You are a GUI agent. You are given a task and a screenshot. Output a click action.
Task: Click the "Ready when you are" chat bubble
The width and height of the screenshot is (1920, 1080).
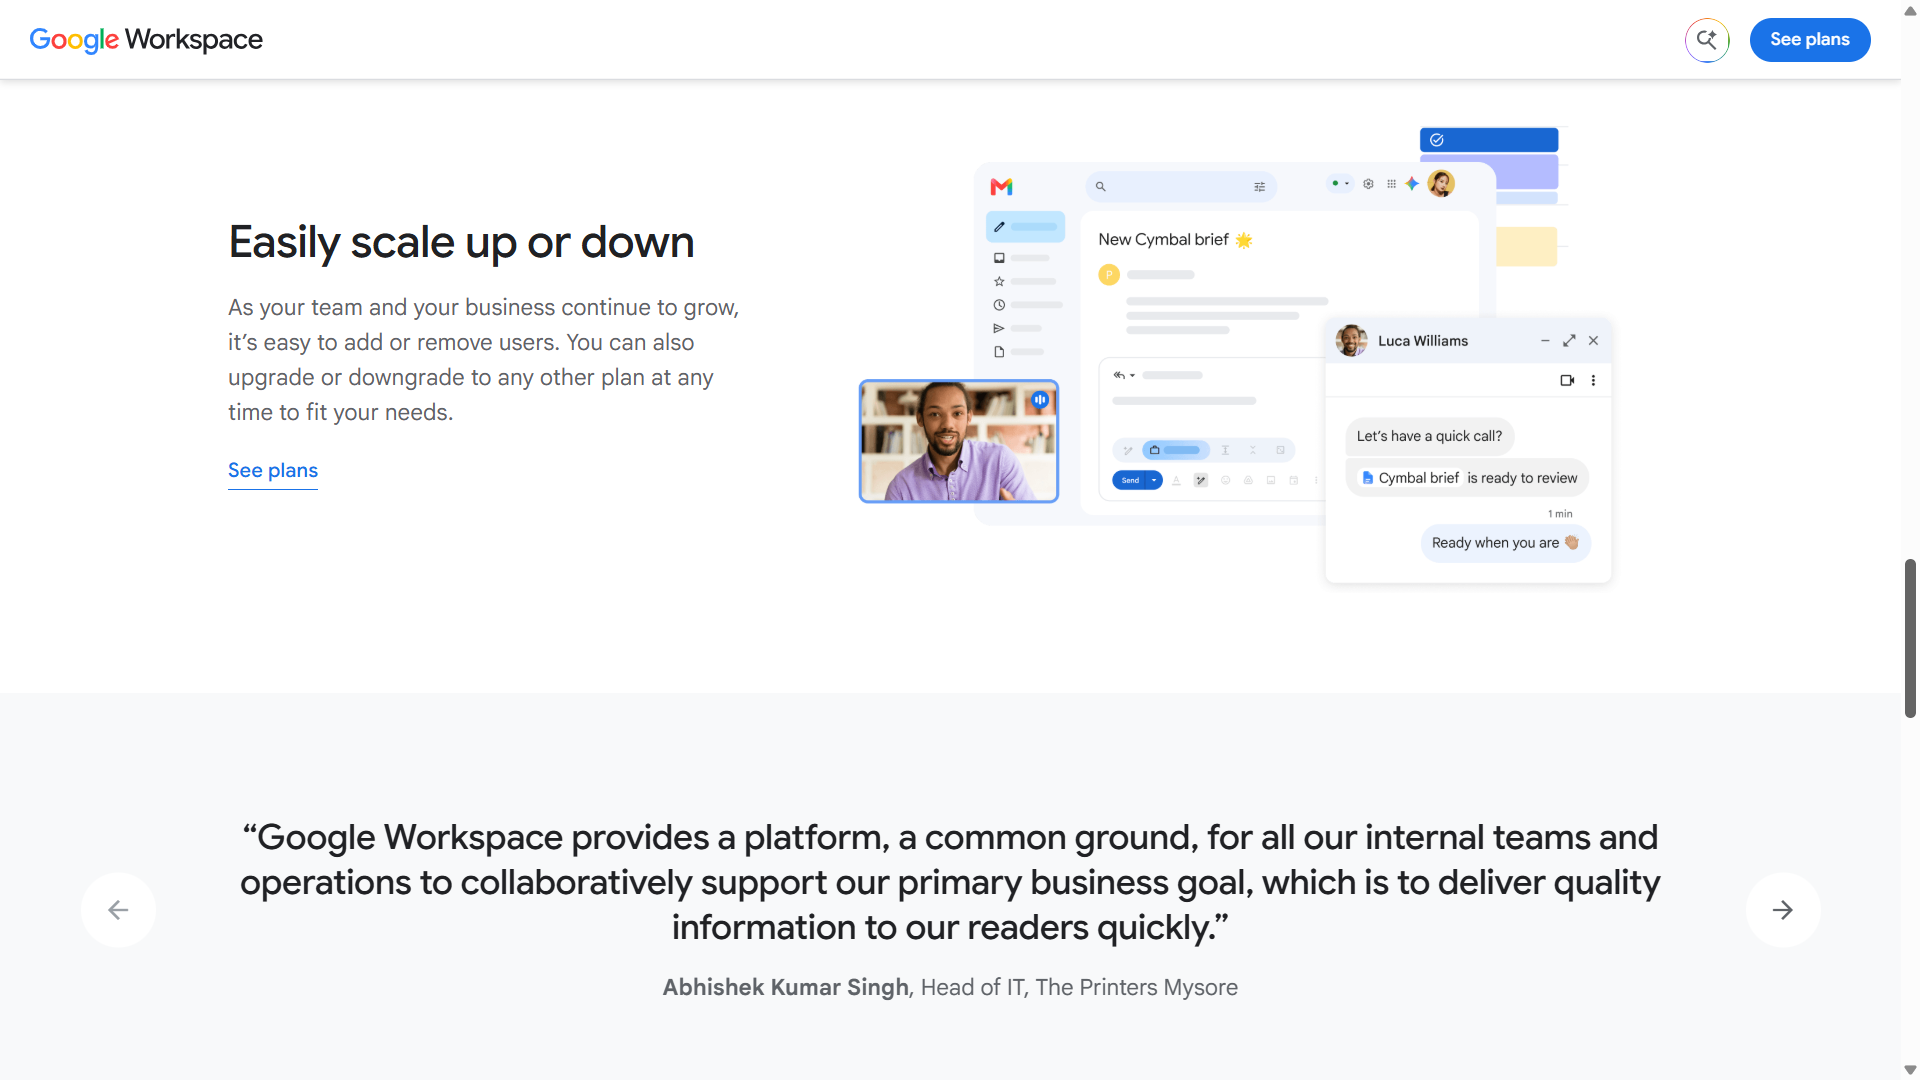(x=1505, y=543)
